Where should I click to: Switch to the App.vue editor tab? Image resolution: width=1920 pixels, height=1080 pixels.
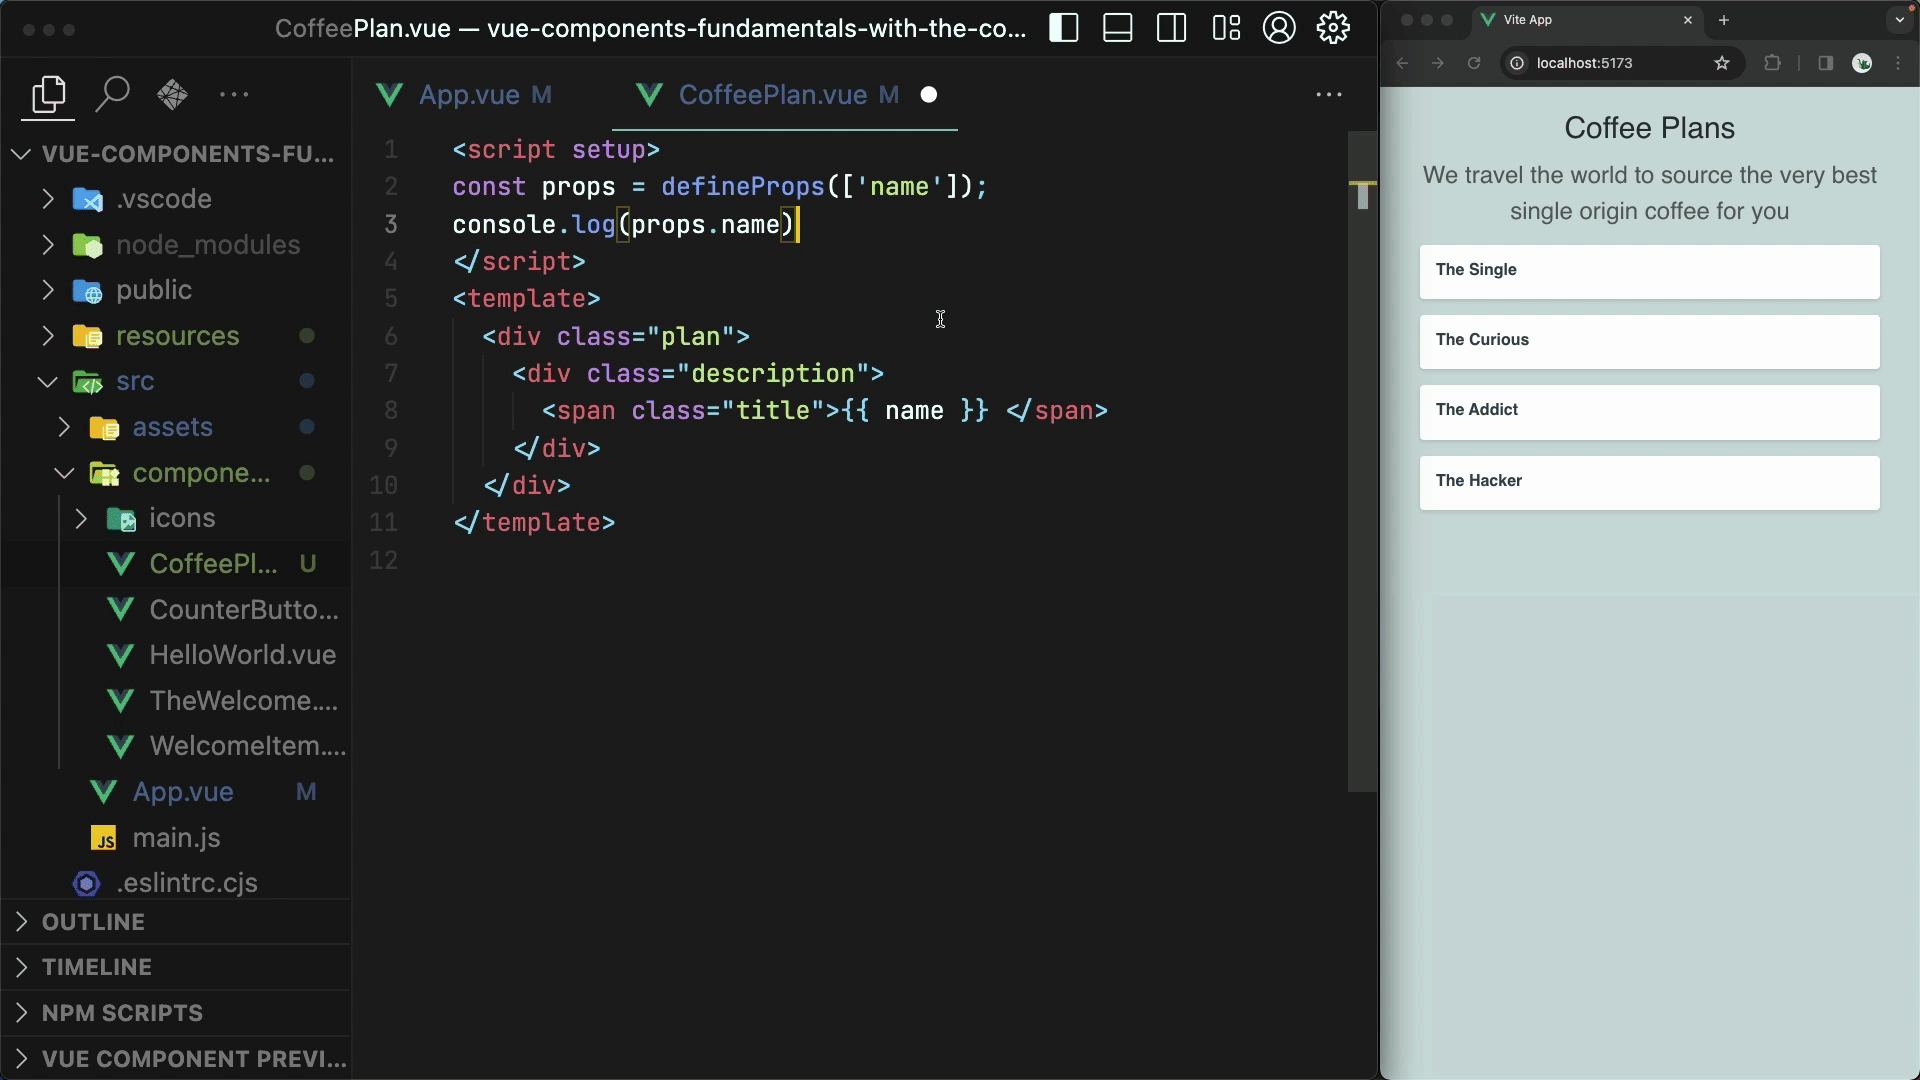[x=465, y=95]
